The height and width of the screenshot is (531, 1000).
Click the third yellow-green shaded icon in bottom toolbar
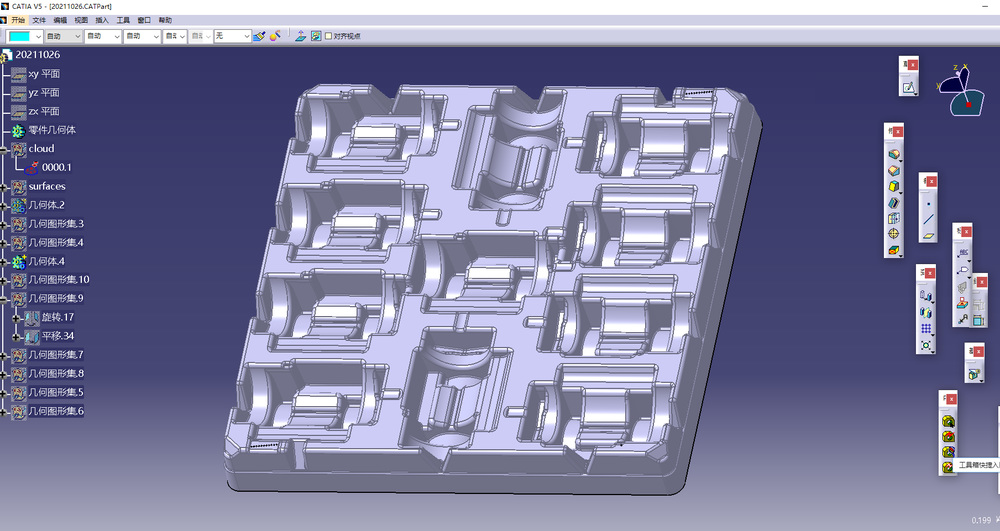point(948,452)
